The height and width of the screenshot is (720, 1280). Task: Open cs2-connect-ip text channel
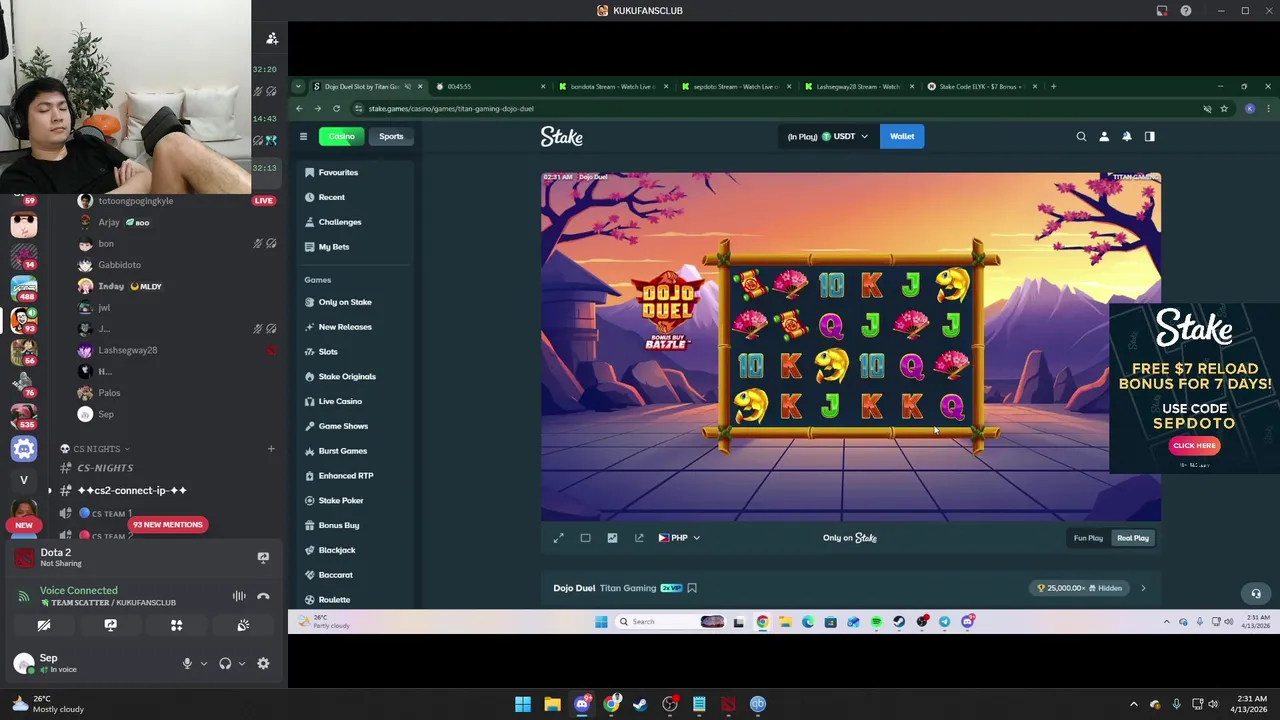132,490
